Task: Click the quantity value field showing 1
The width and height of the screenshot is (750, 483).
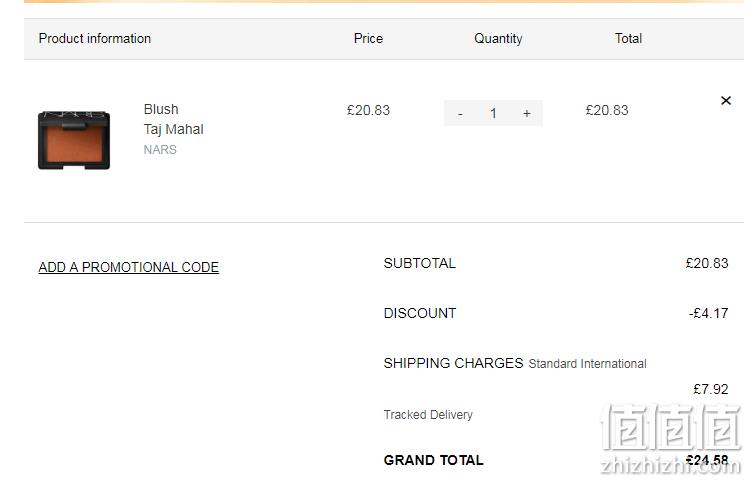Action: pos(493,113)
